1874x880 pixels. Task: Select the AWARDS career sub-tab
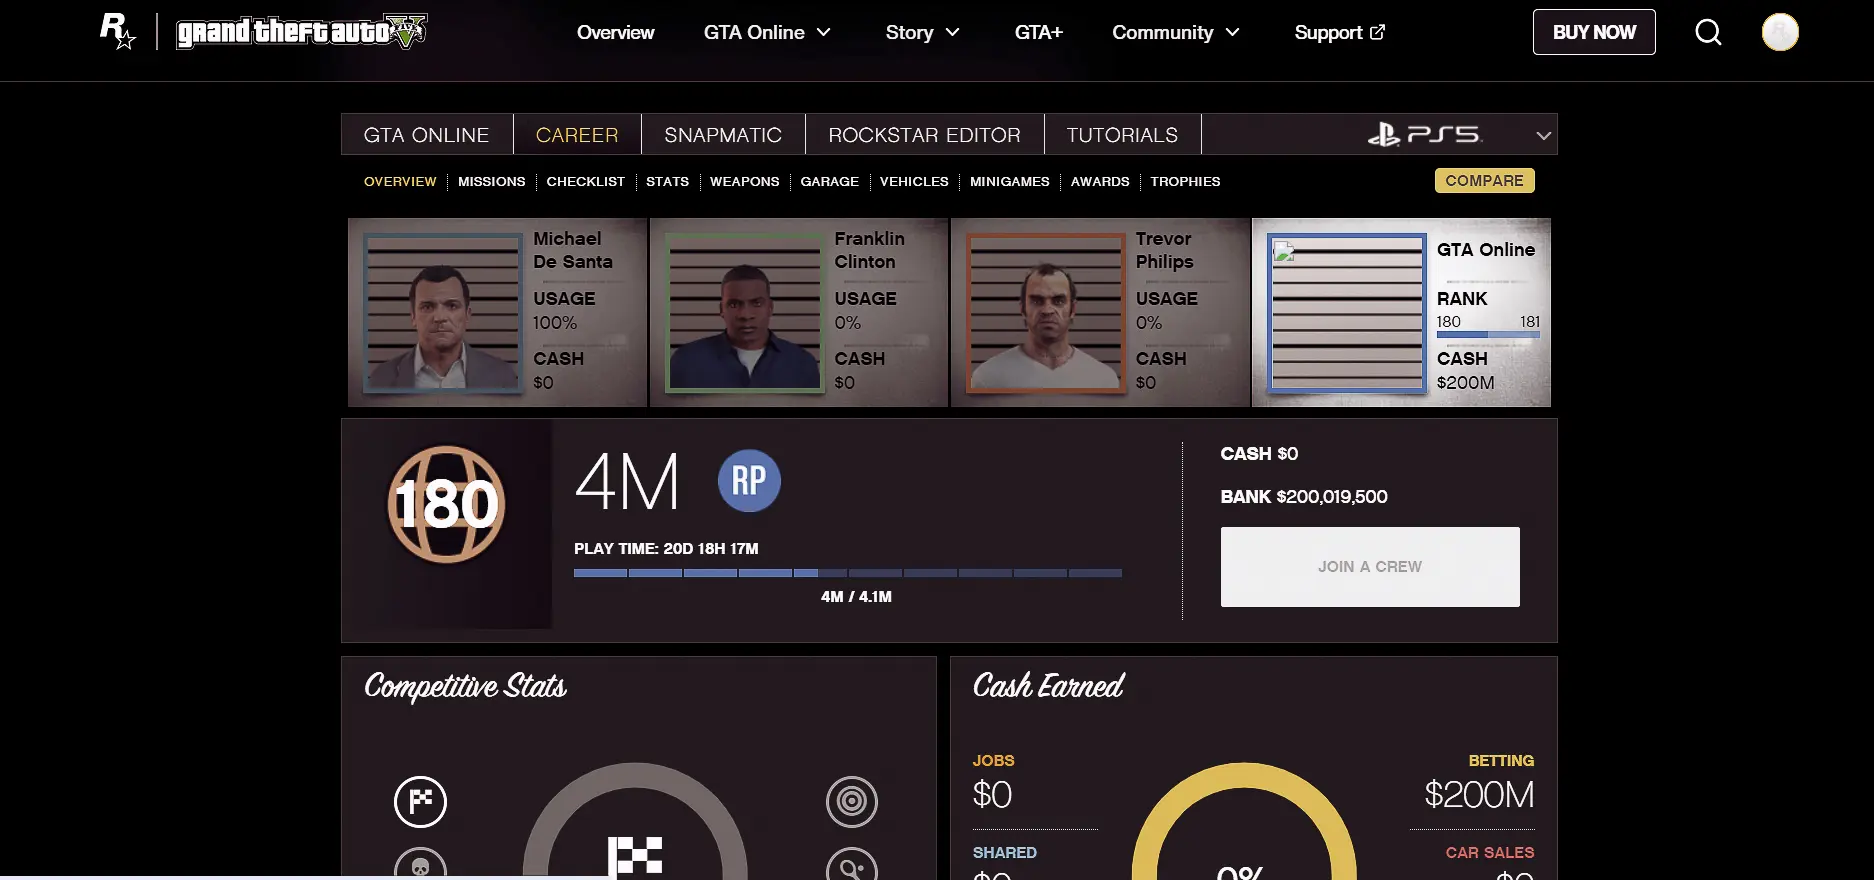pyautogui.click(x=1100, y=181)
